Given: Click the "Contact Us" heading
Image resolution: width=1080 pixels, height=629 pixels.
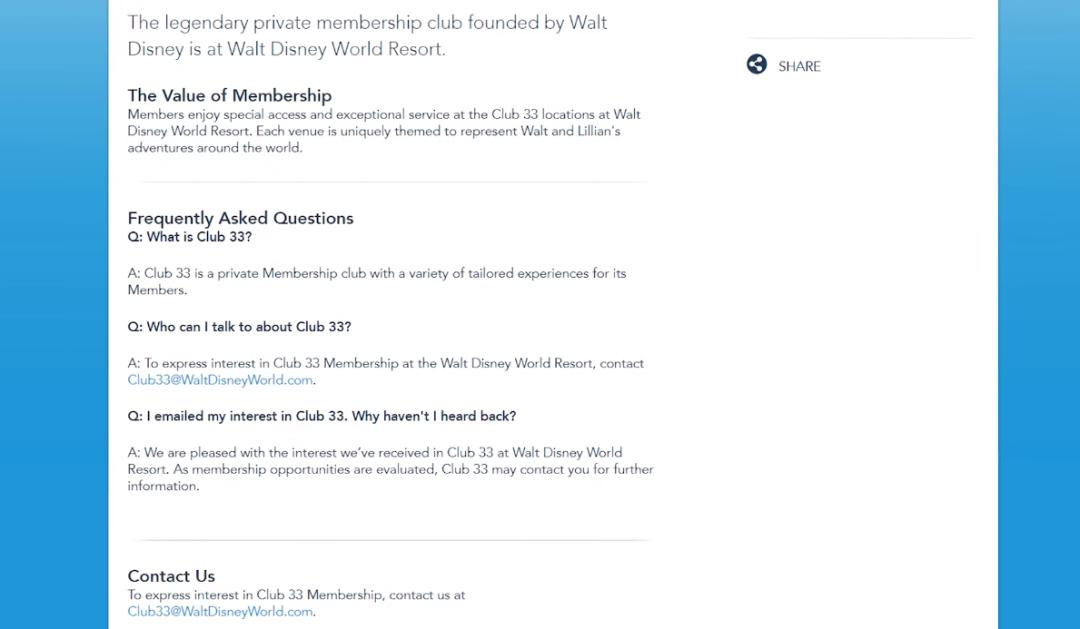Looking at the screenshot, I should [171, 576].
